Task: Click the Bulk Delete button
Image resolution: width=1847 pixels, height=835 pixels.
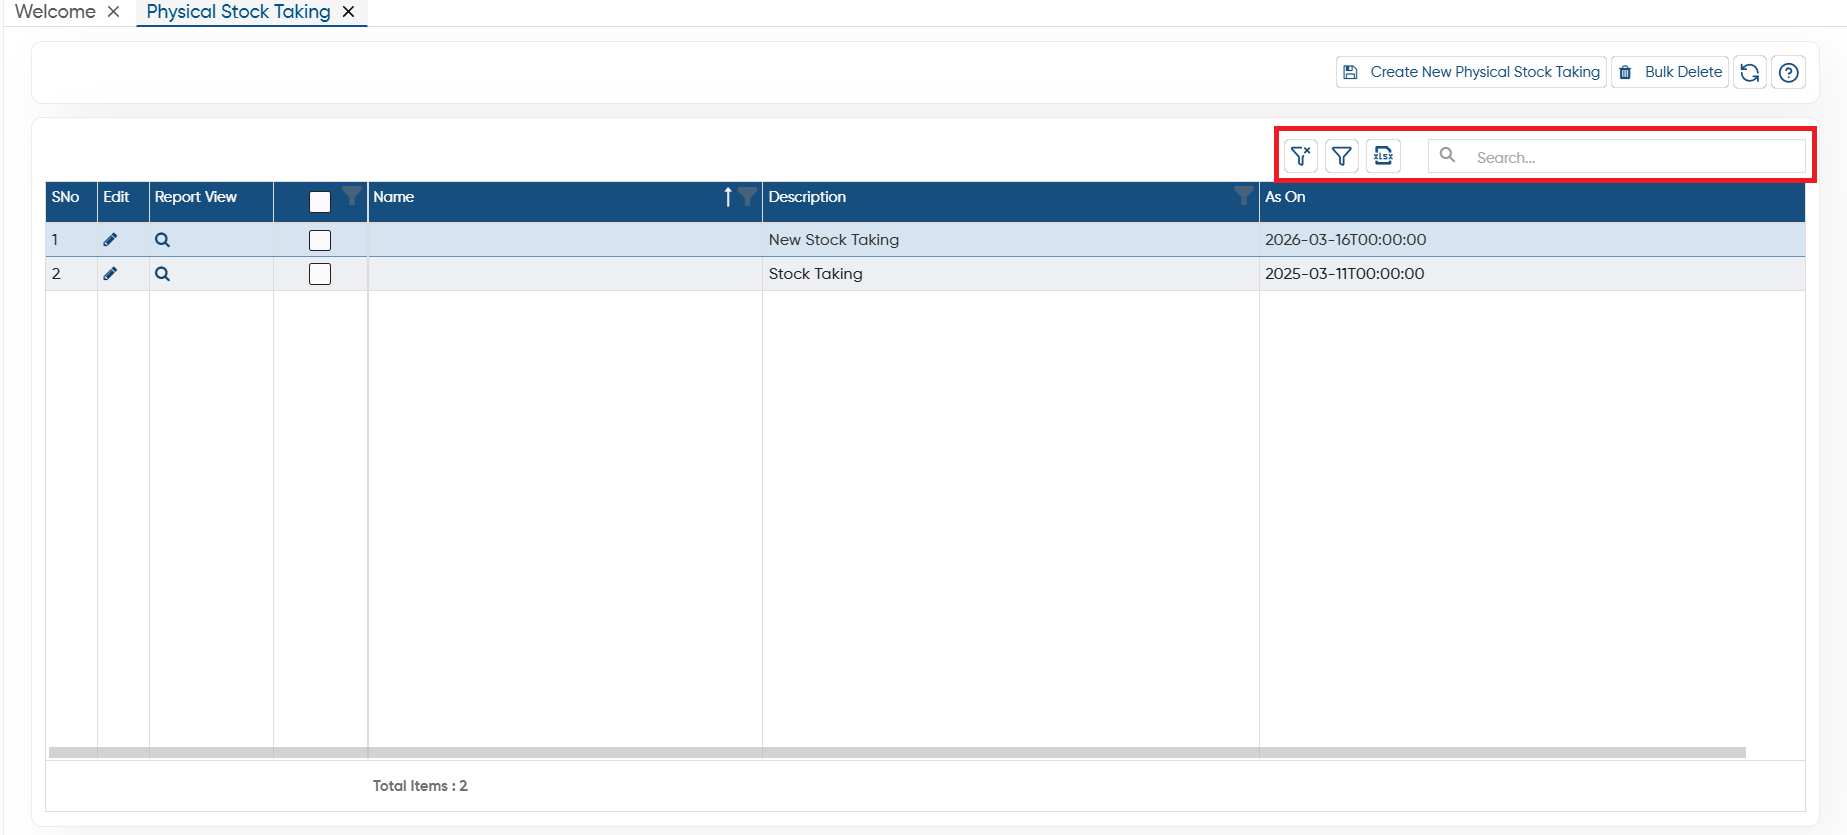Action: [1670, 72]
